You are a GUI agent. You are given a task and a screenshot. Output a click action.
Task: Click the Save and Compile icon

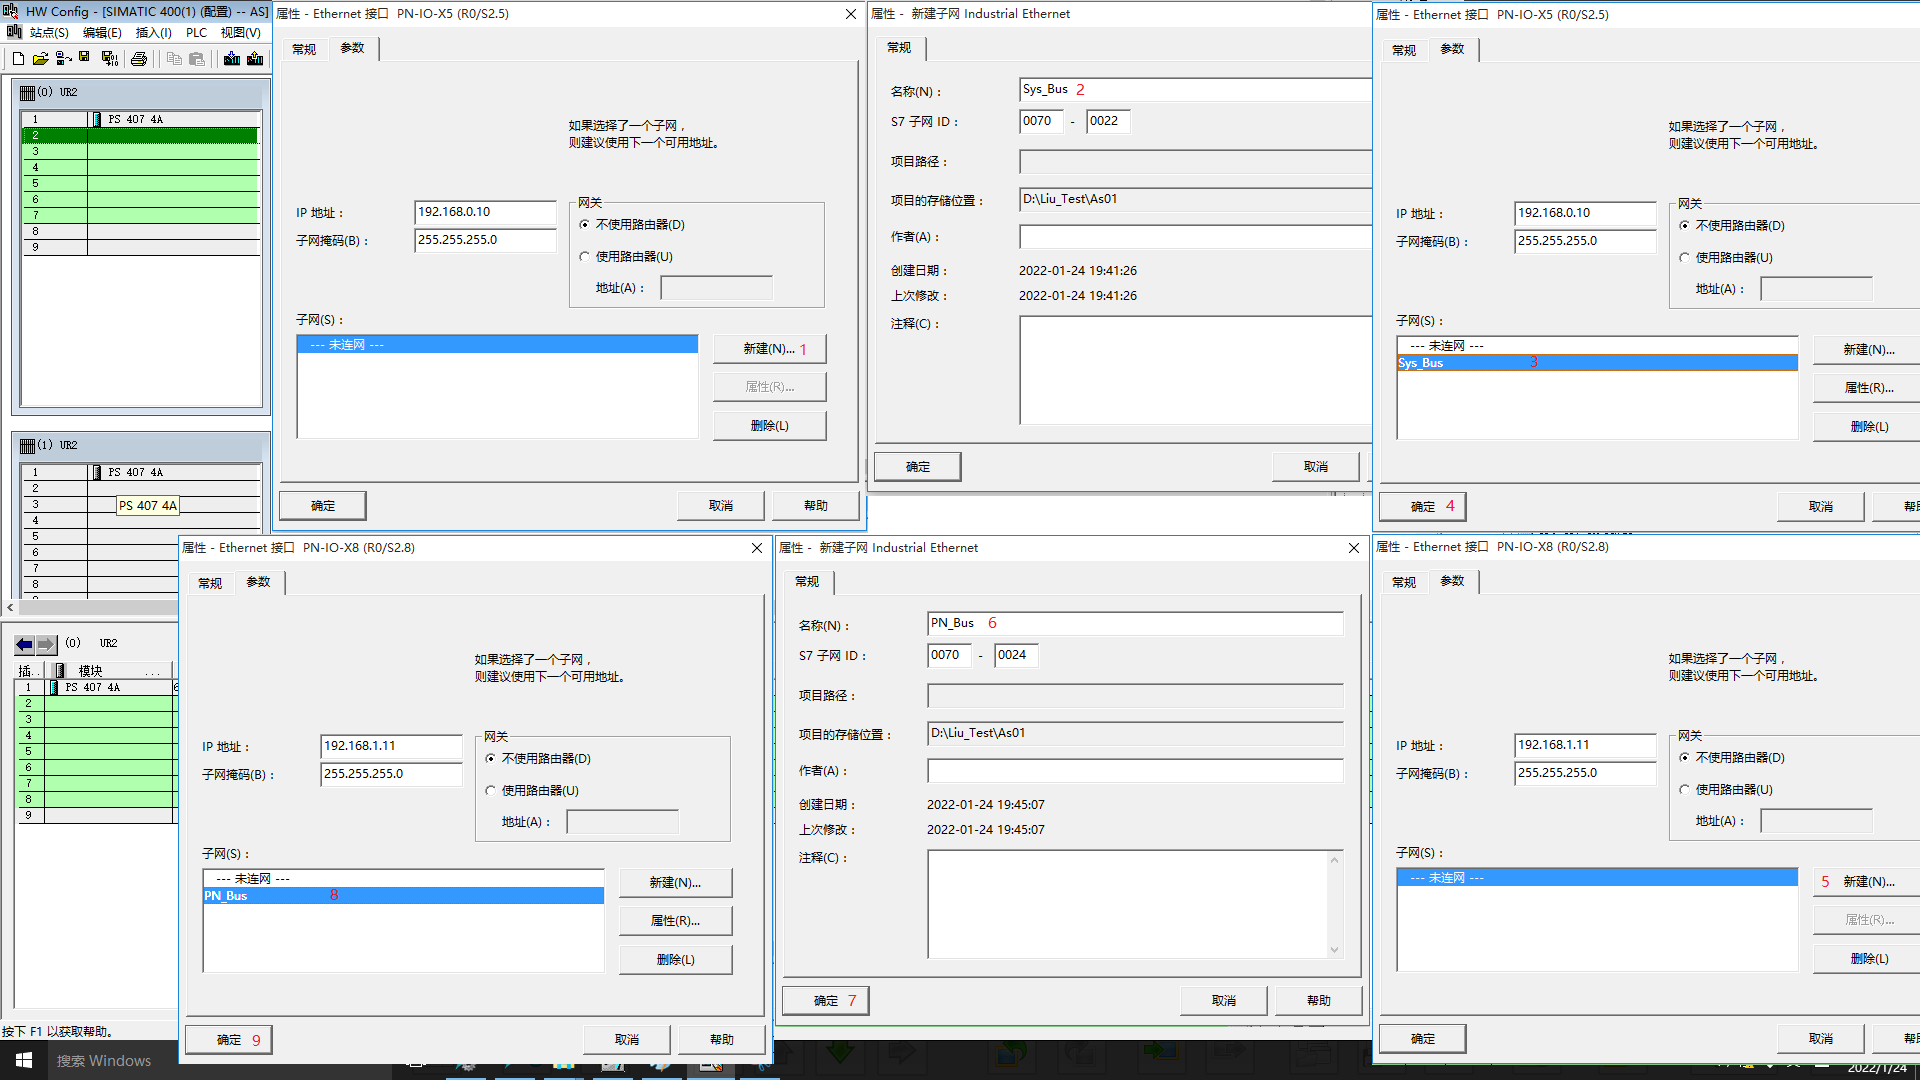110,59
